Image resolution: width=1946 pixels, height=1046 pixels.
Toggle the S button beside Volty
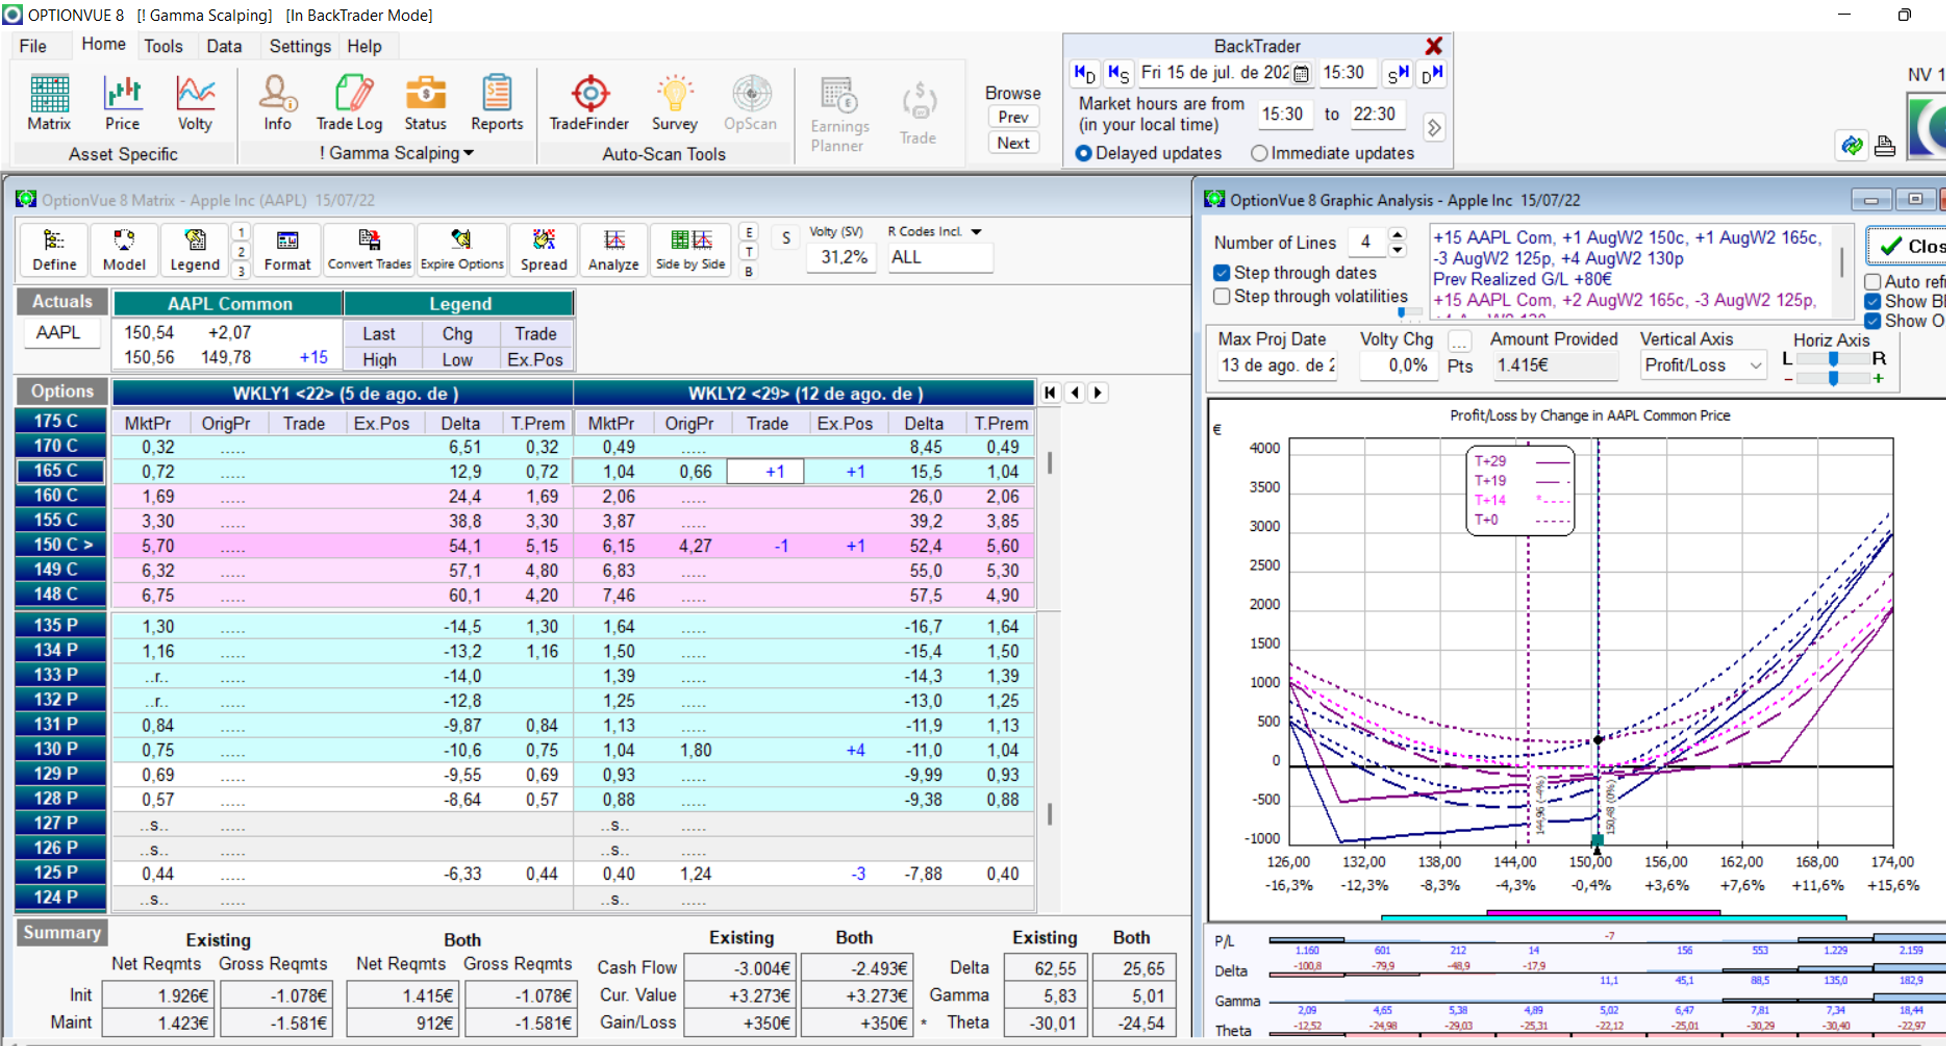[786, 238]
